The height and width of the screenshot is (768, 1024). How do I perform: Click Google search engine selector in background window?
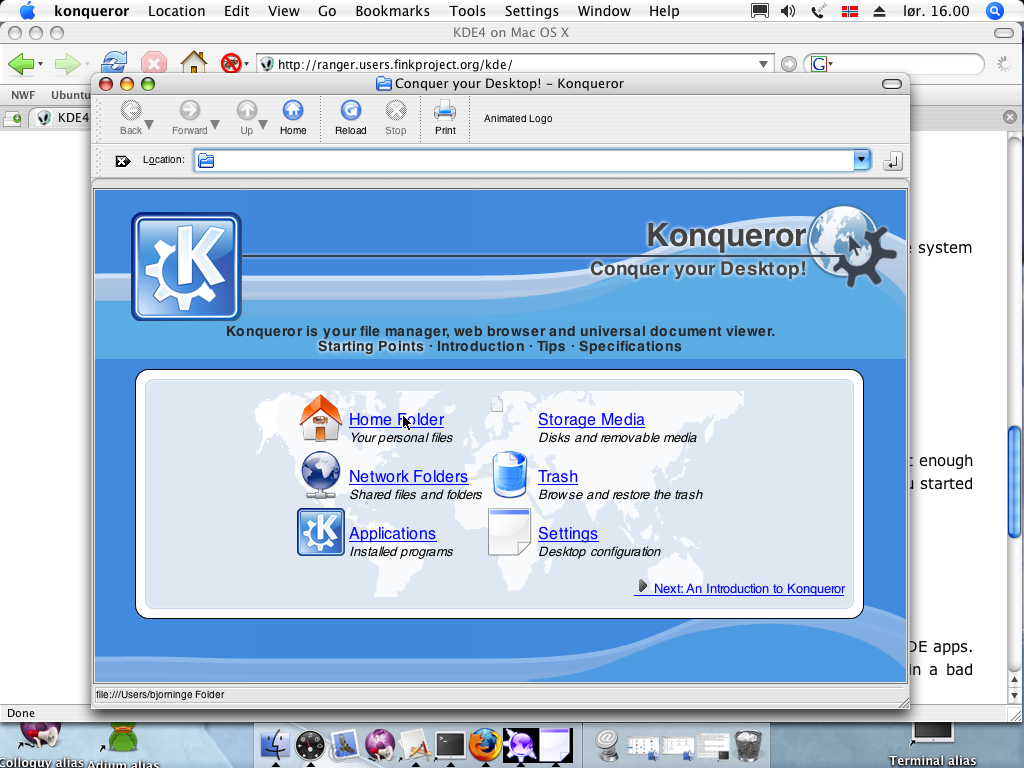point(822,63)
